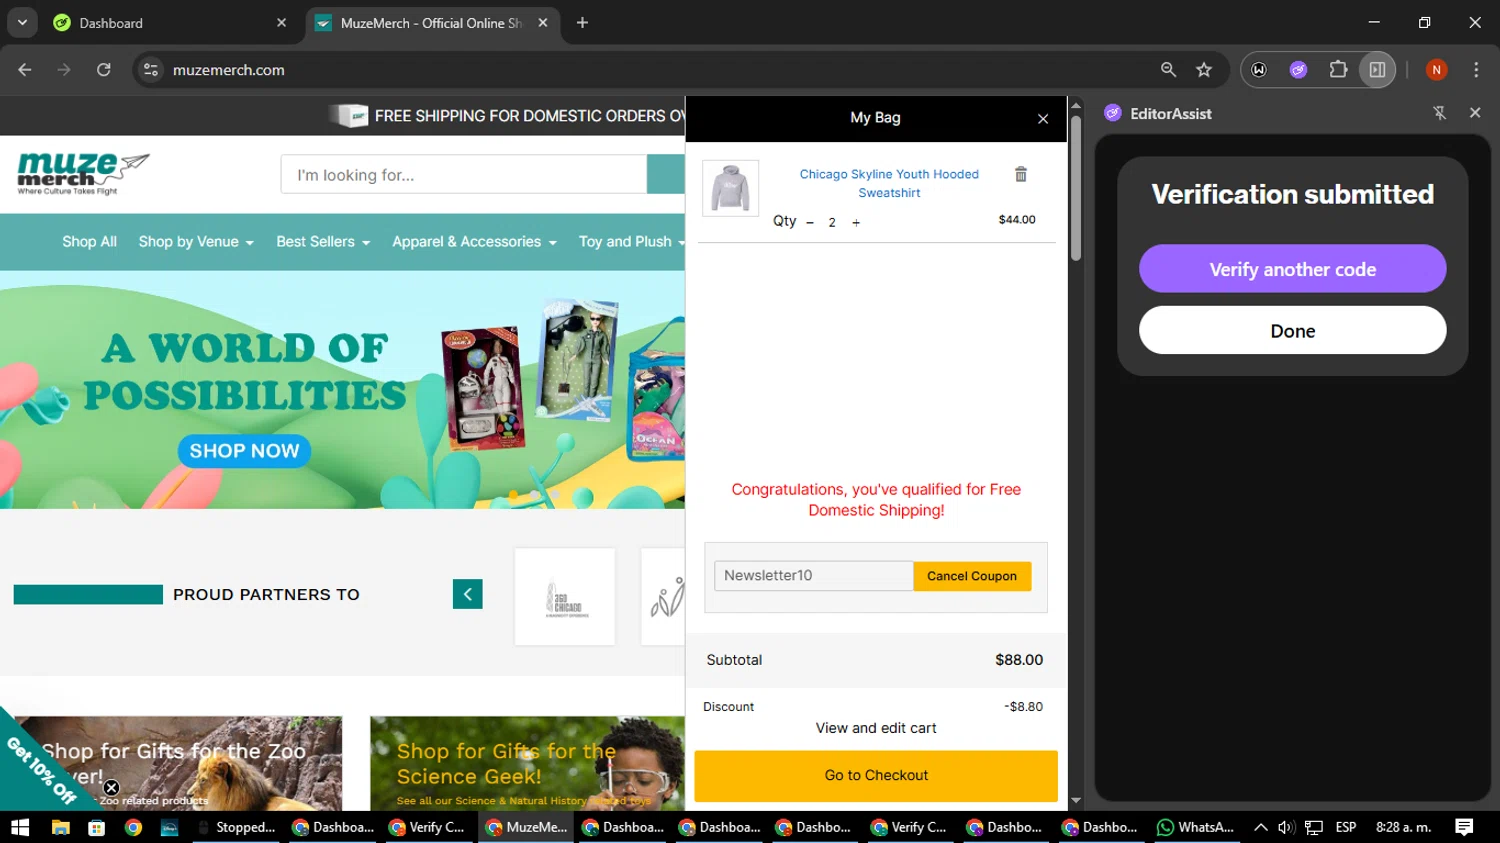The width and height of the screenshot is (1500, 843).
Task: Click the Newsletter10 coupon field
Action: [813, 576]
